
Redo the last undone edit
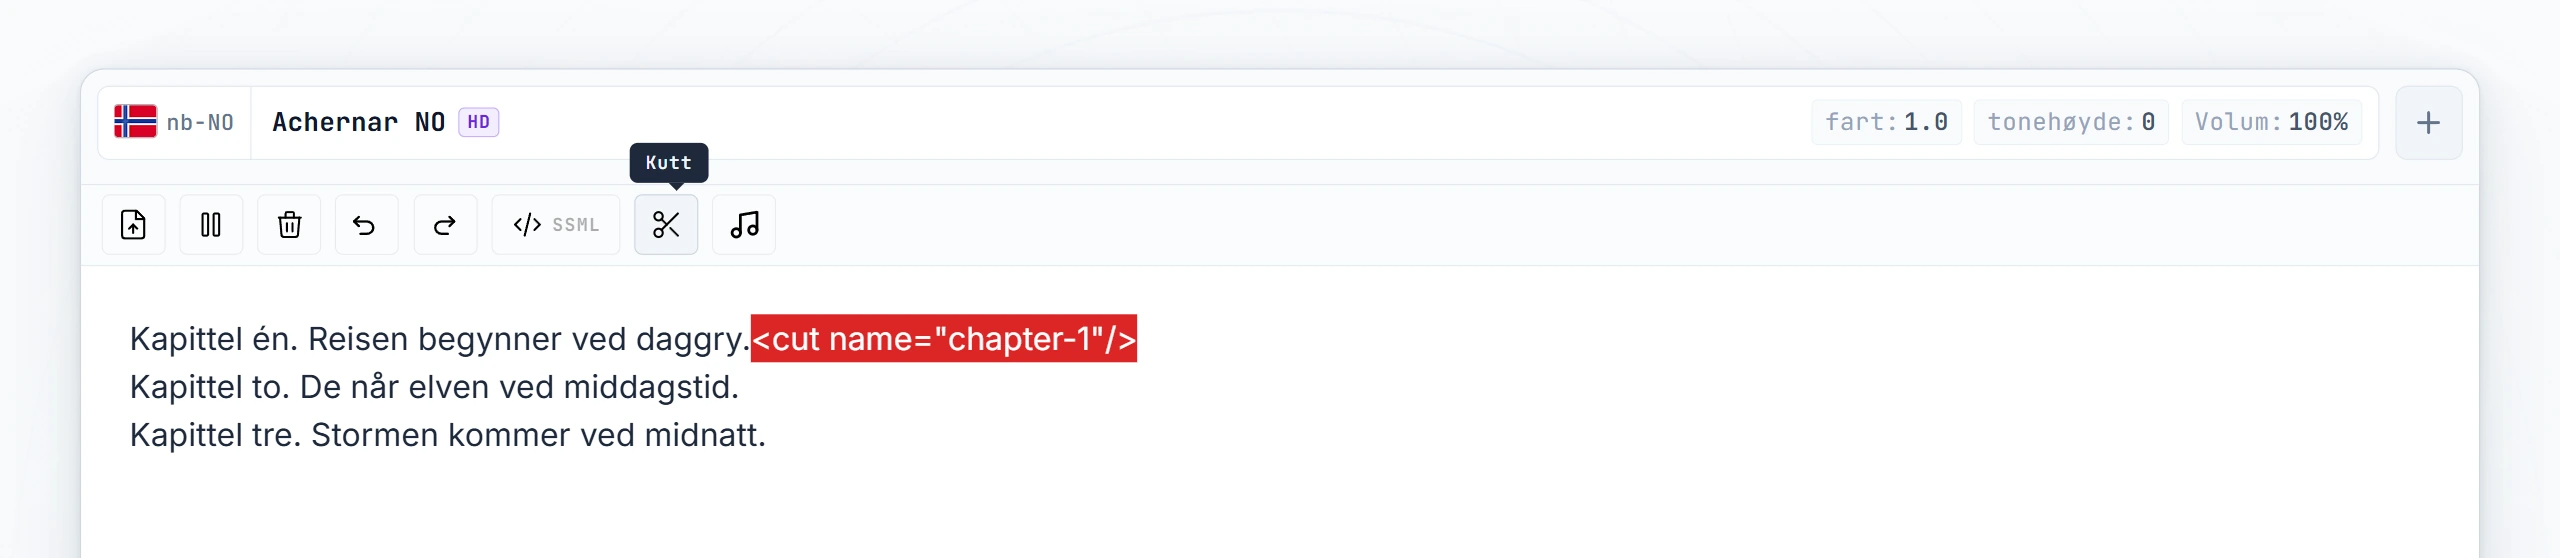[x=445, y=225]
